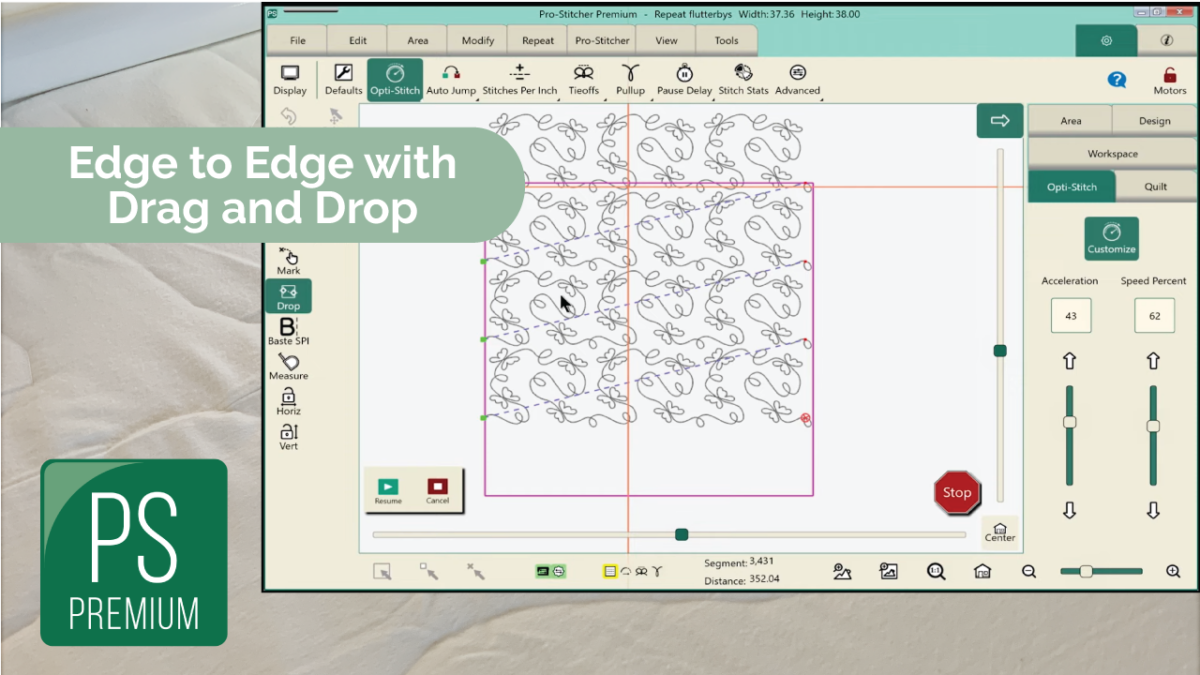
Task: Select the Auto Jump tool
Action: click(451, 79)
